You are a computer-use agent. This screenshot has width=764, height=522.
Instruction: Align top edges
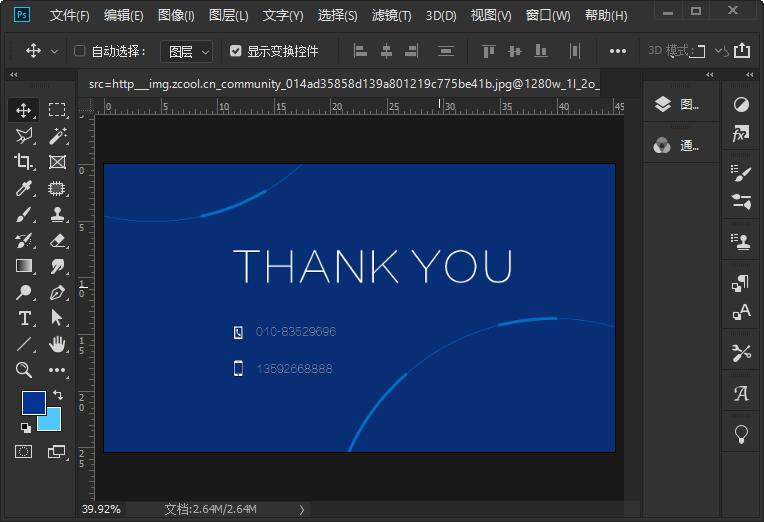point(489,51)
